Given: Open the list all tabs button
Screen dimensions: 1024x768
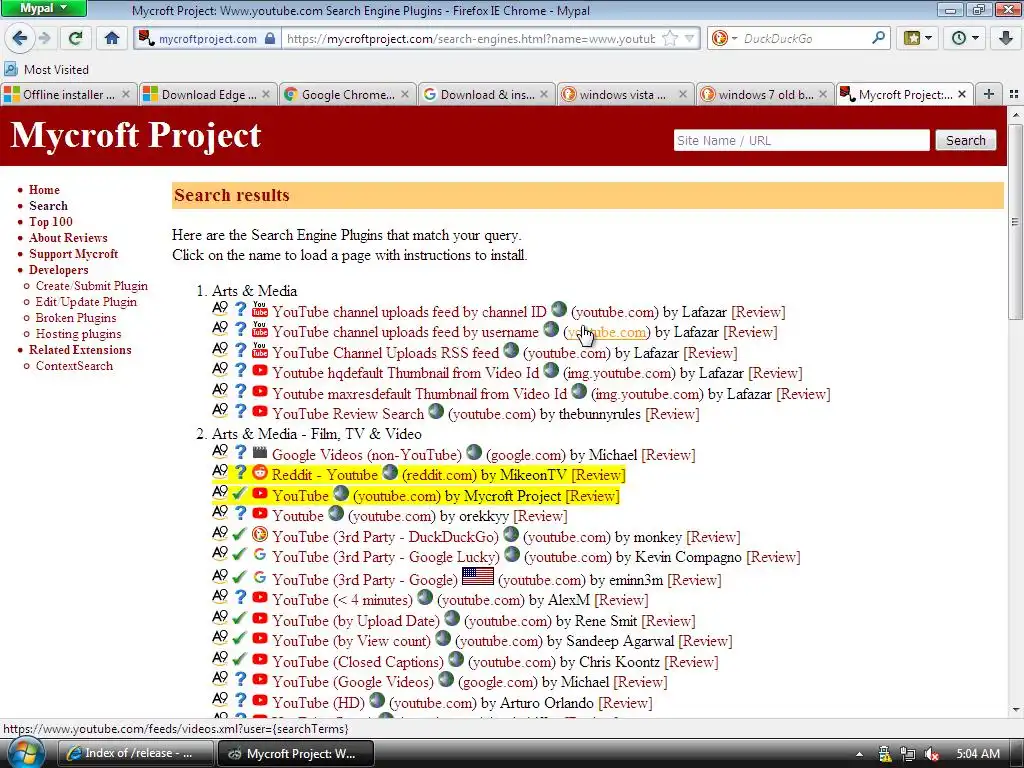Looking at the screenshot, I should click(1014, 95).
